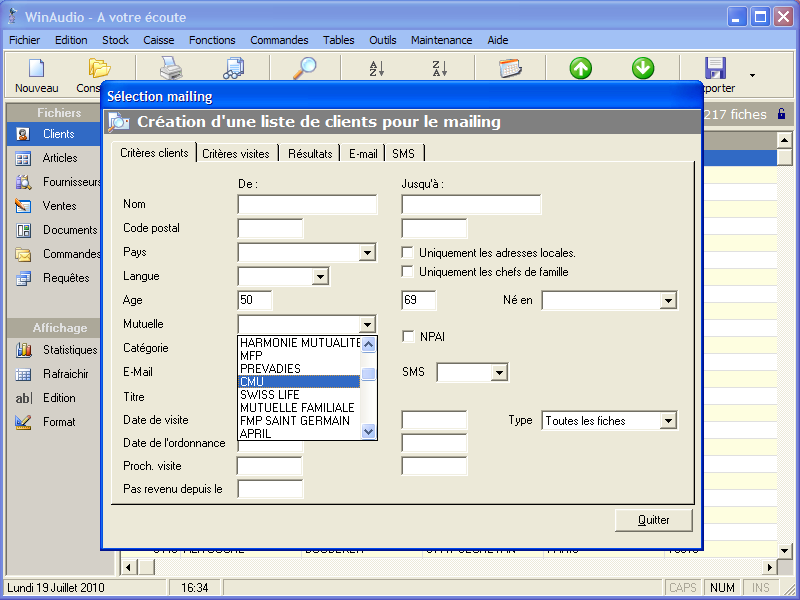The width and height of the screenshot is (800, 600).
Task: Open Statistiques in the Affichage panel
Action: click(69, 350)
